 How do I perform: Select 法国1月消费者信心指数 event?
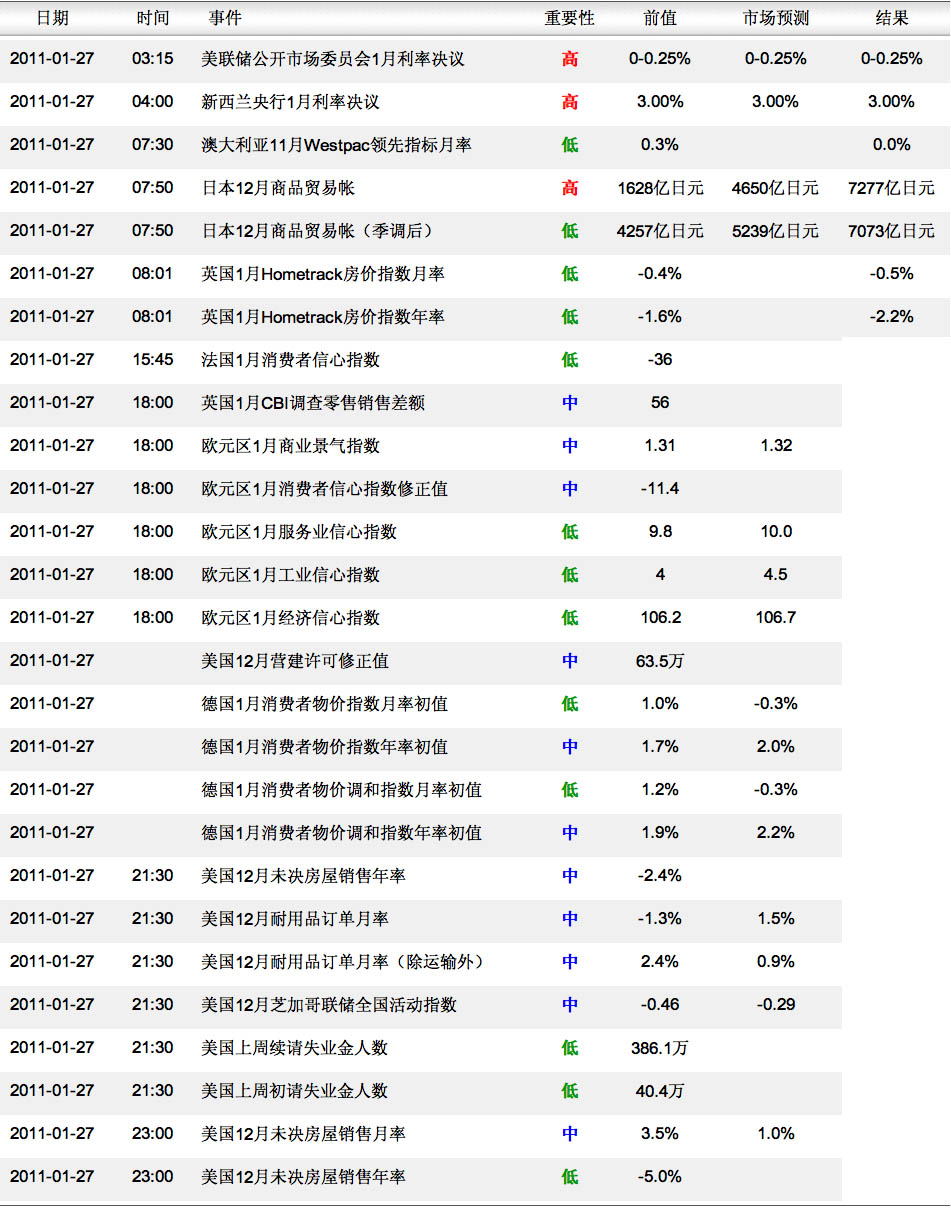pos(291,360)
